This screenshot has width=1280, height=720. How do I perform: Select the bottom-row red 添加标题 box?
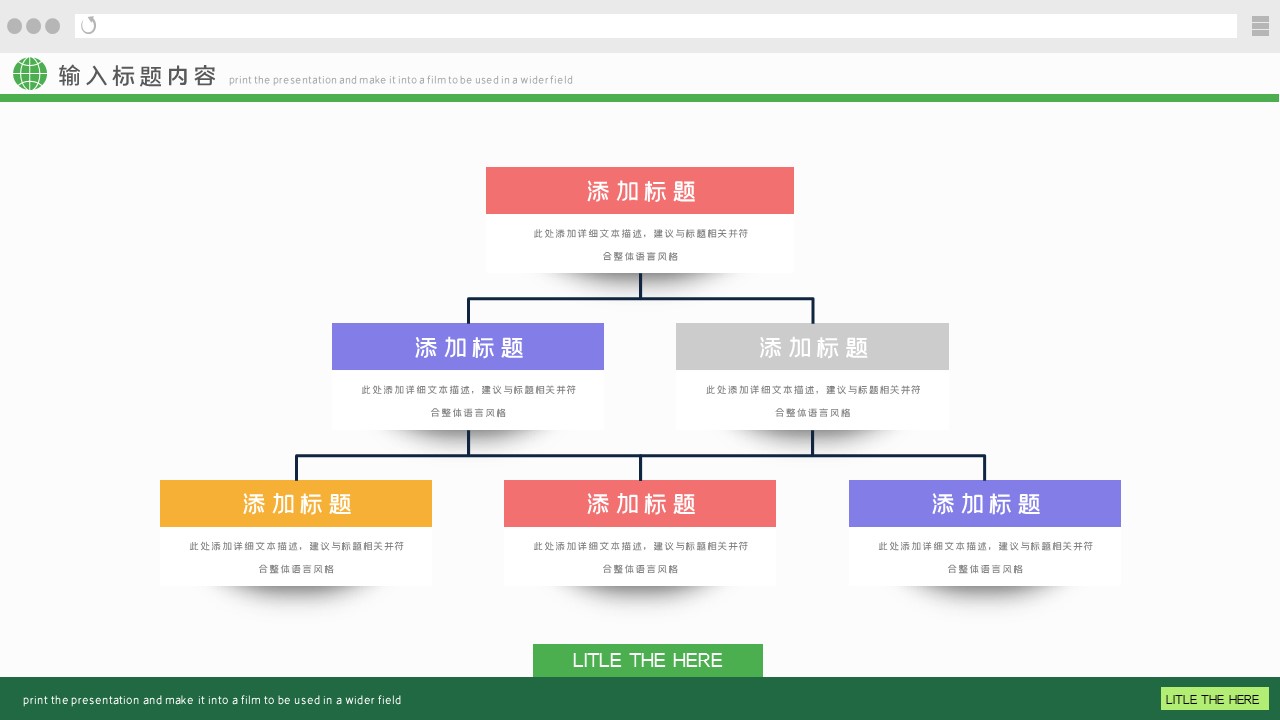(640, 503)
